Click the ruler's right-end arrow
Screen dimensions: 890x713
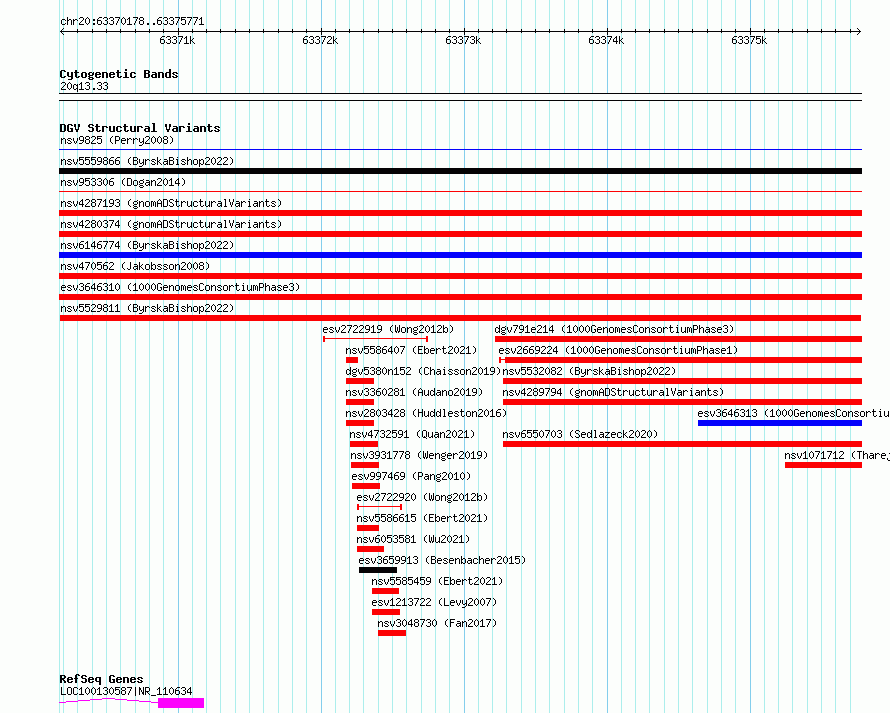coord(859,32)
